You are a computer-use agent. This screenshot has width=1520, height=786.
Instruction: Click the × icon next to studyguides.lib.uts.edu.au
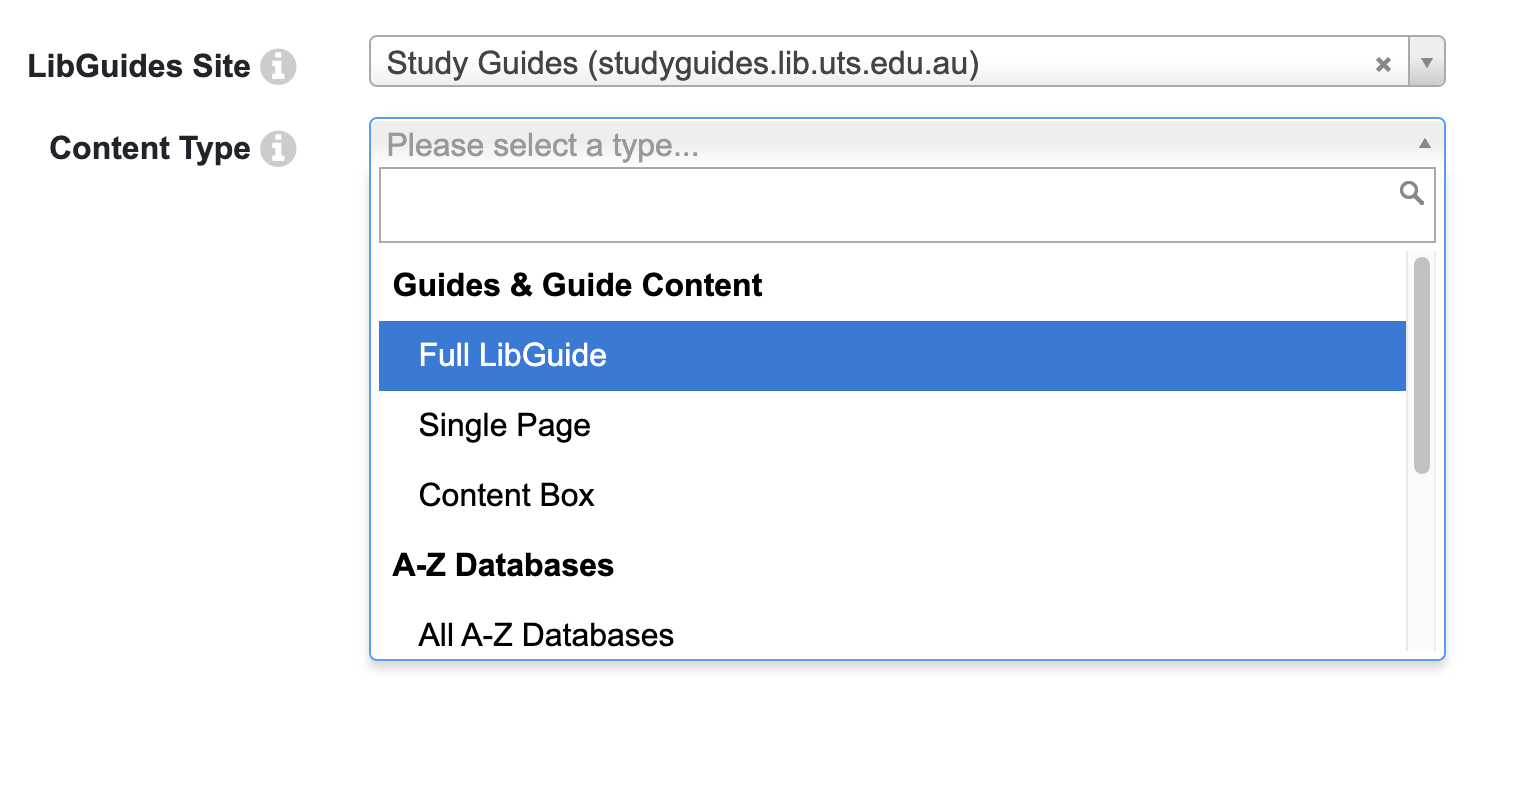pos(1383,64)
